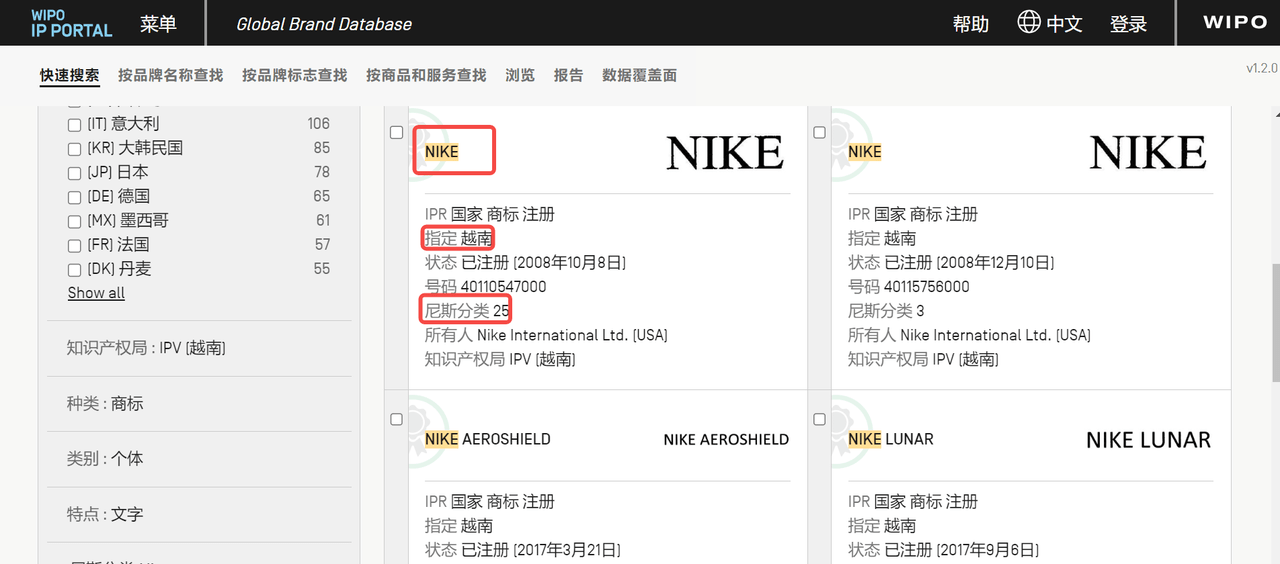Open the NIKE logo image for class 25
The width and height of the screenshot is (1280, 564).
[x=724, y=153]
